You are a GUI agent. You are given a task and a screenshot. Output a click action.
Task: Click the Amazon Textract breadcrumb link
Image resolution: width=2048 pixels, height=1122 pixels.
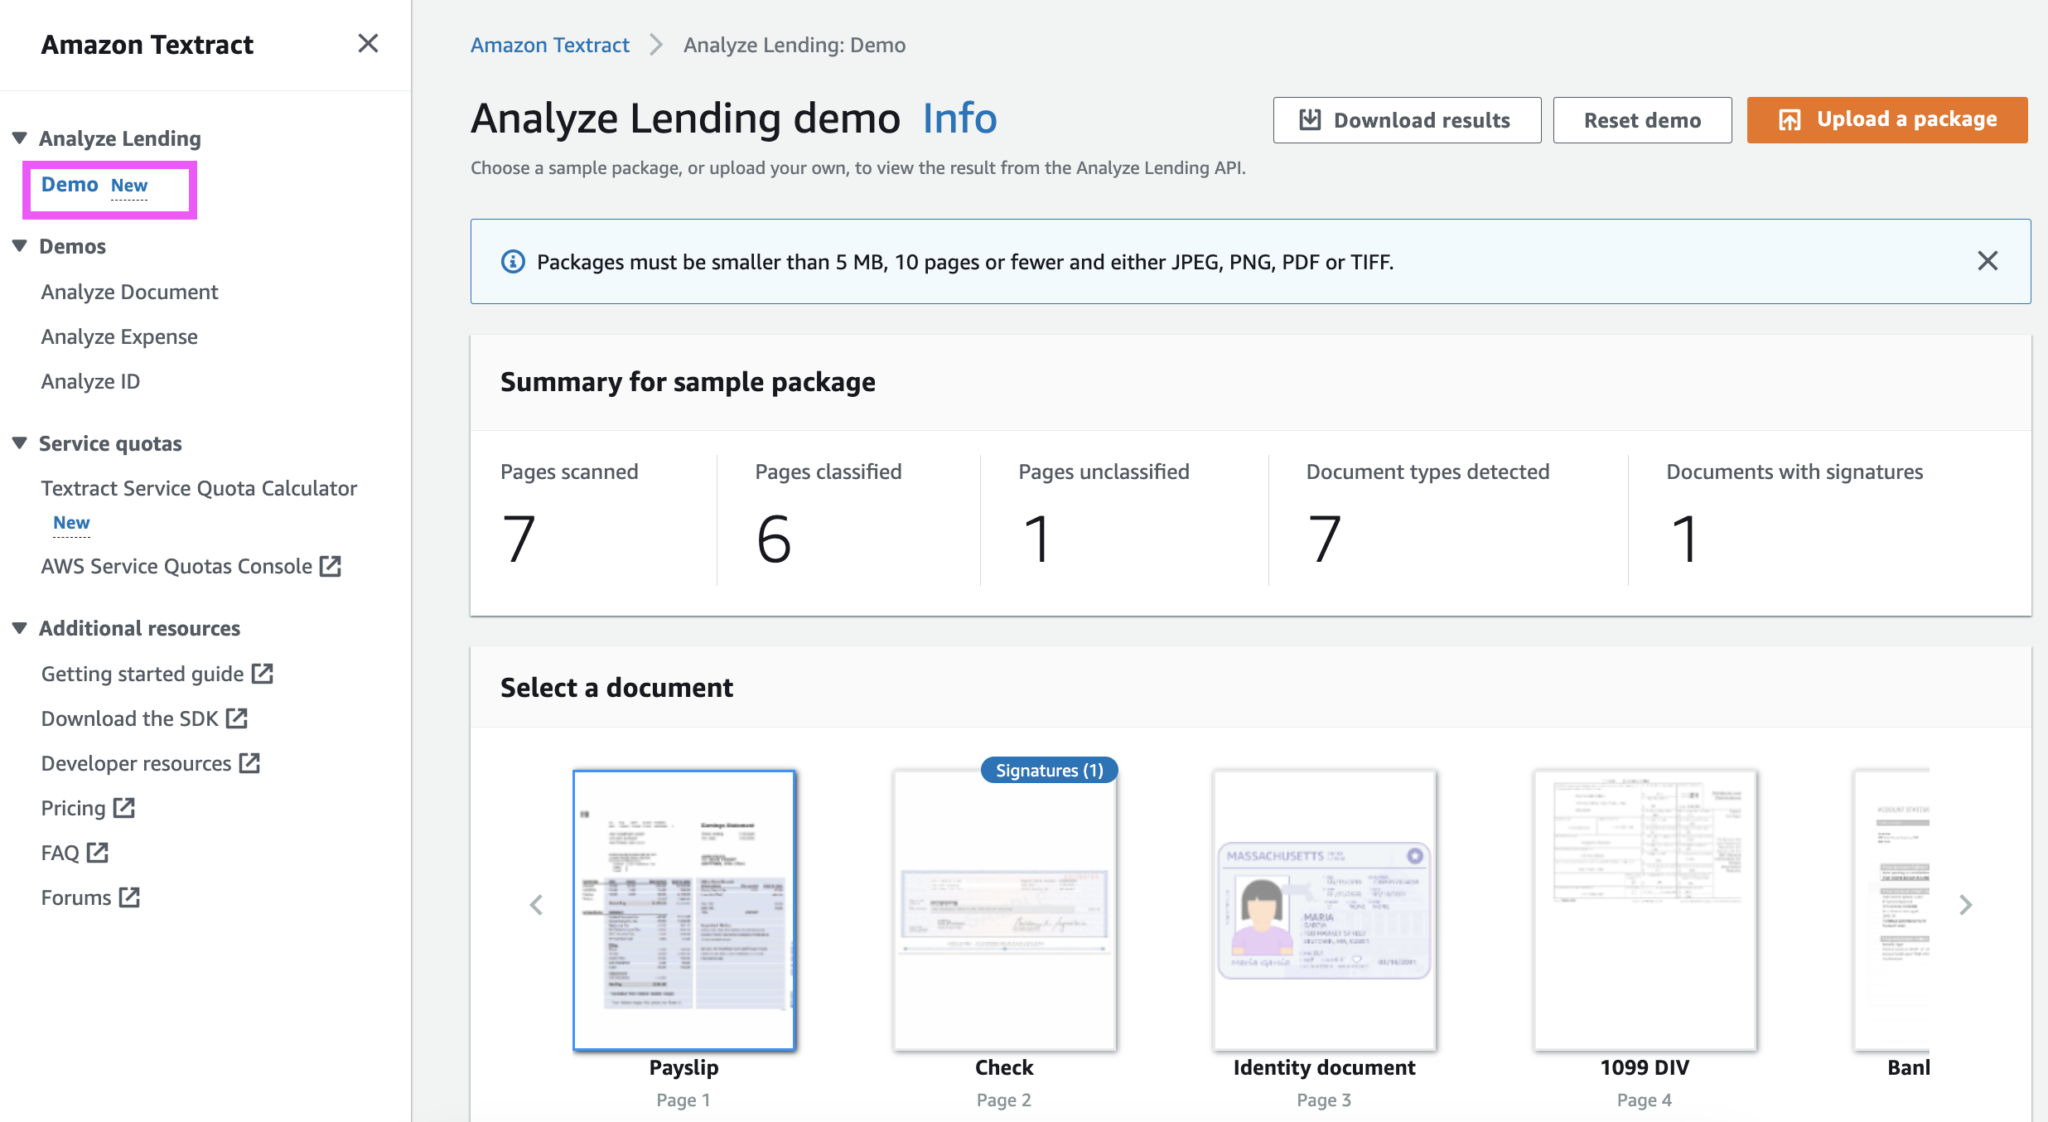pos(549,44)
